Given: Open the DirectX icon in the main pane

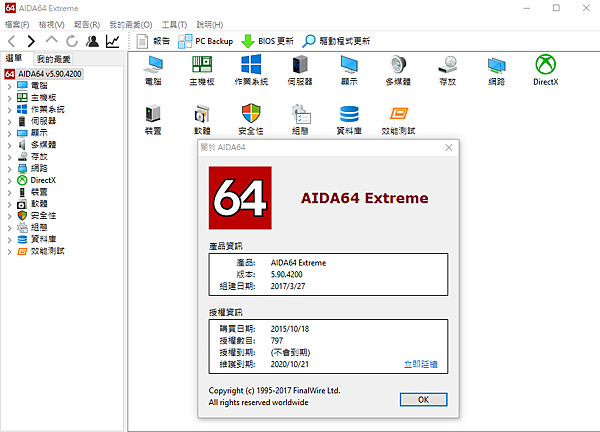Looking at the screenshot, I should 546,70.
